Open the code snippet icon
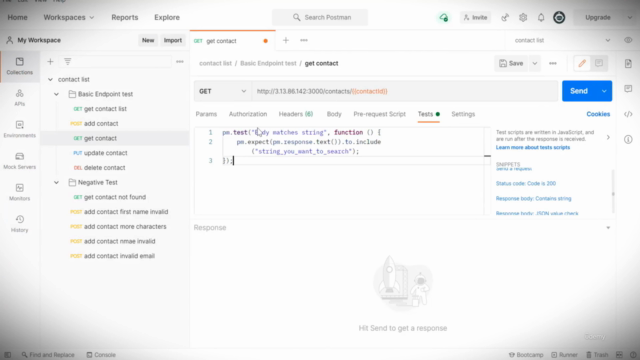Image resolution: width=640 pixels, height=360 pixels. point(628,114)
